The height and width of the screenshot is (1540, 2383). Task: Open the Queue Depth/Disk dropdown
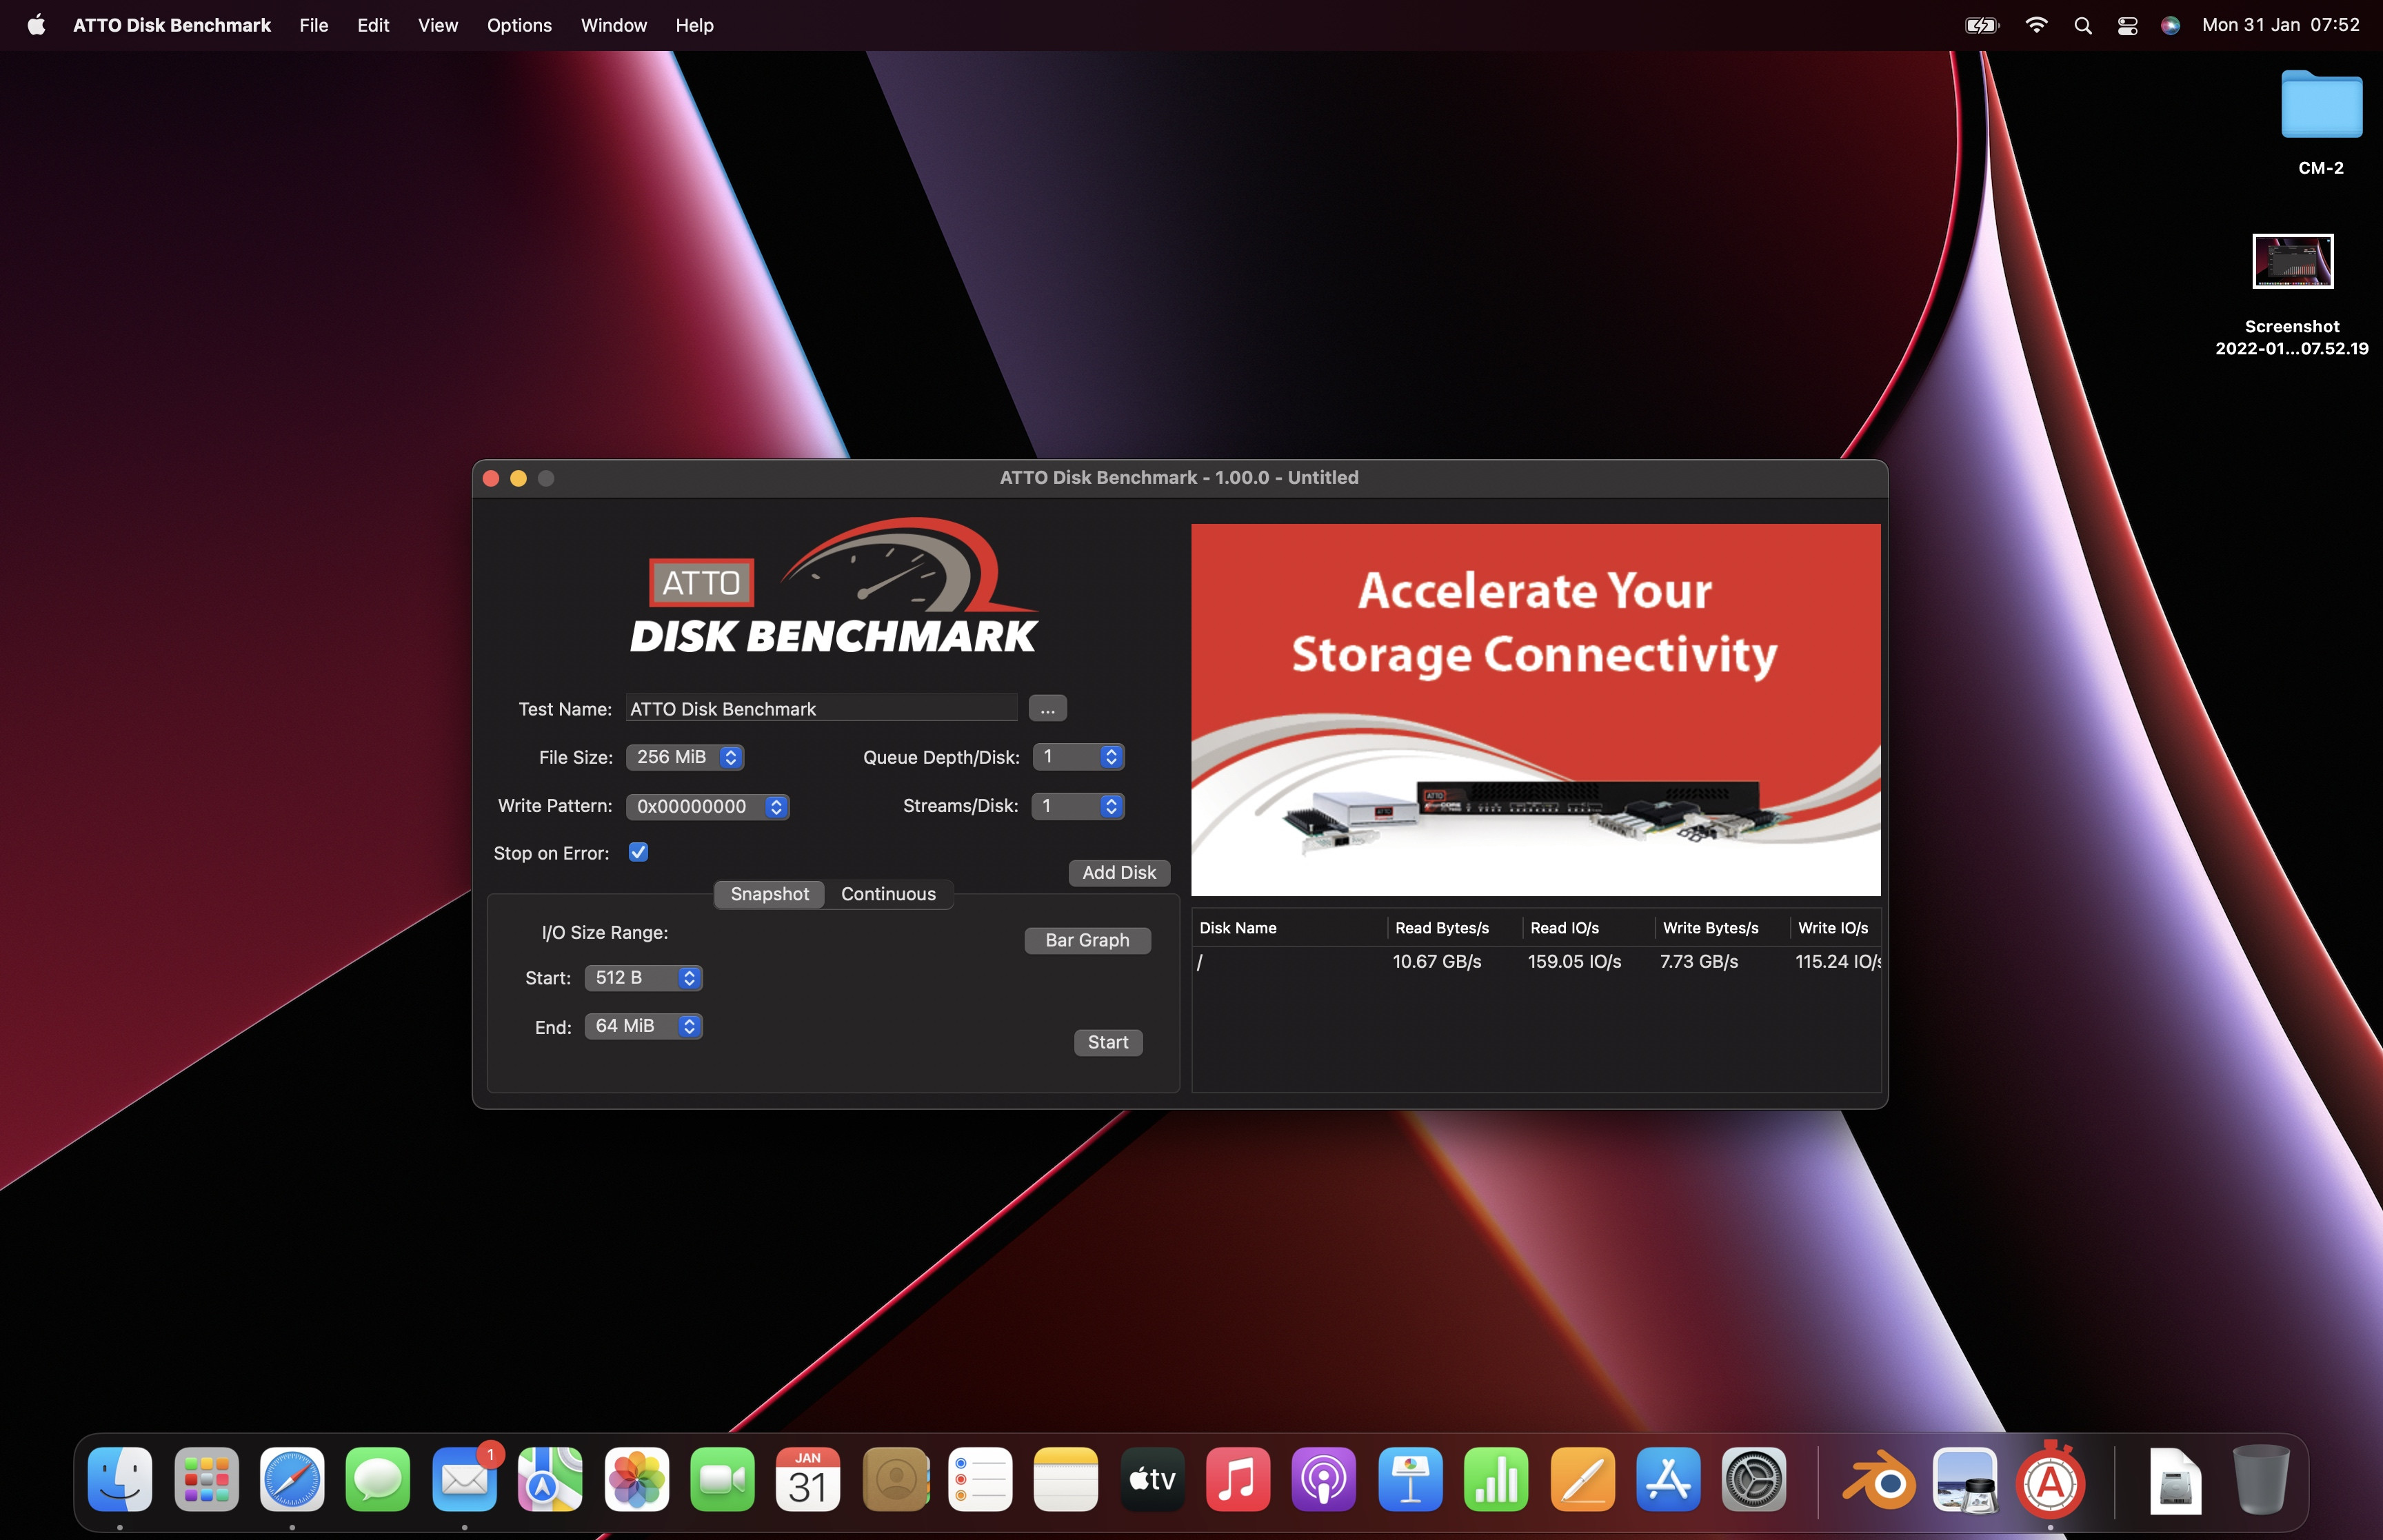pos(1078,757)
